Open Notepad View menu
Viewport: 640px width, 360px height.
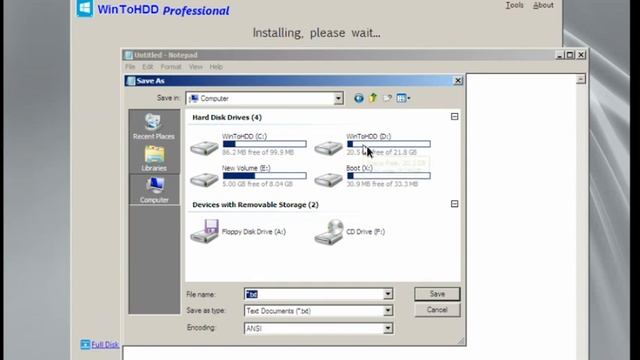[196, 67]
